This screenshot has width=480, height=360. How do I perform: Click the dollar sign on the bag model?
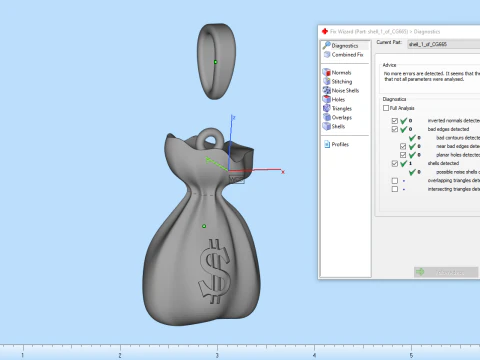tap(215, 271)
